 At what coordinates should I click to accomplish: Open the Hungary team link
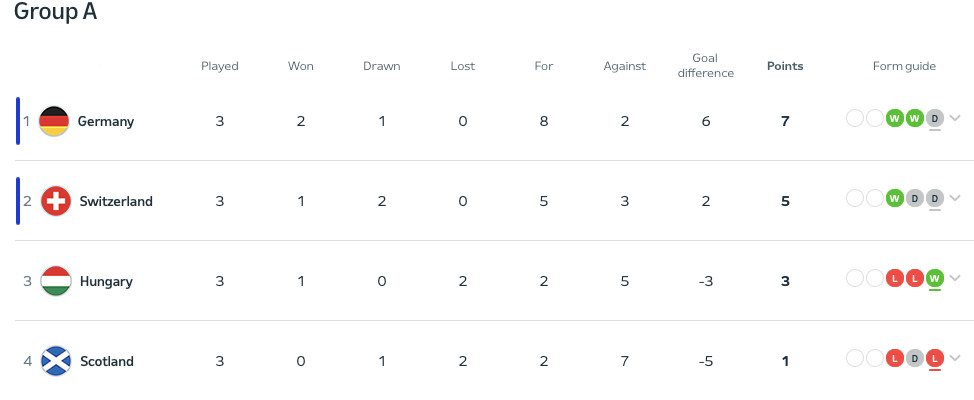point(106,281)
